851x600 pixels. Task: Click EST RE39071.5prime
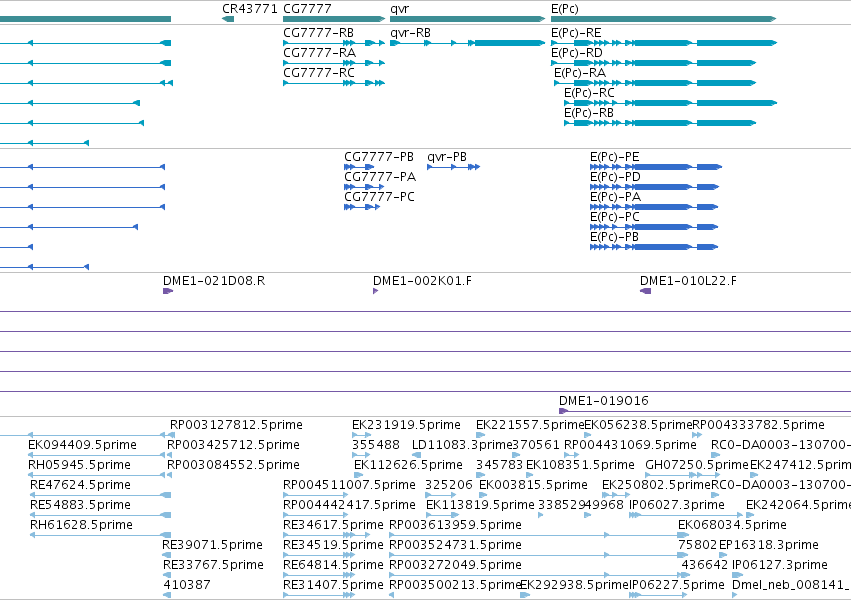click(x=212, y=545)
